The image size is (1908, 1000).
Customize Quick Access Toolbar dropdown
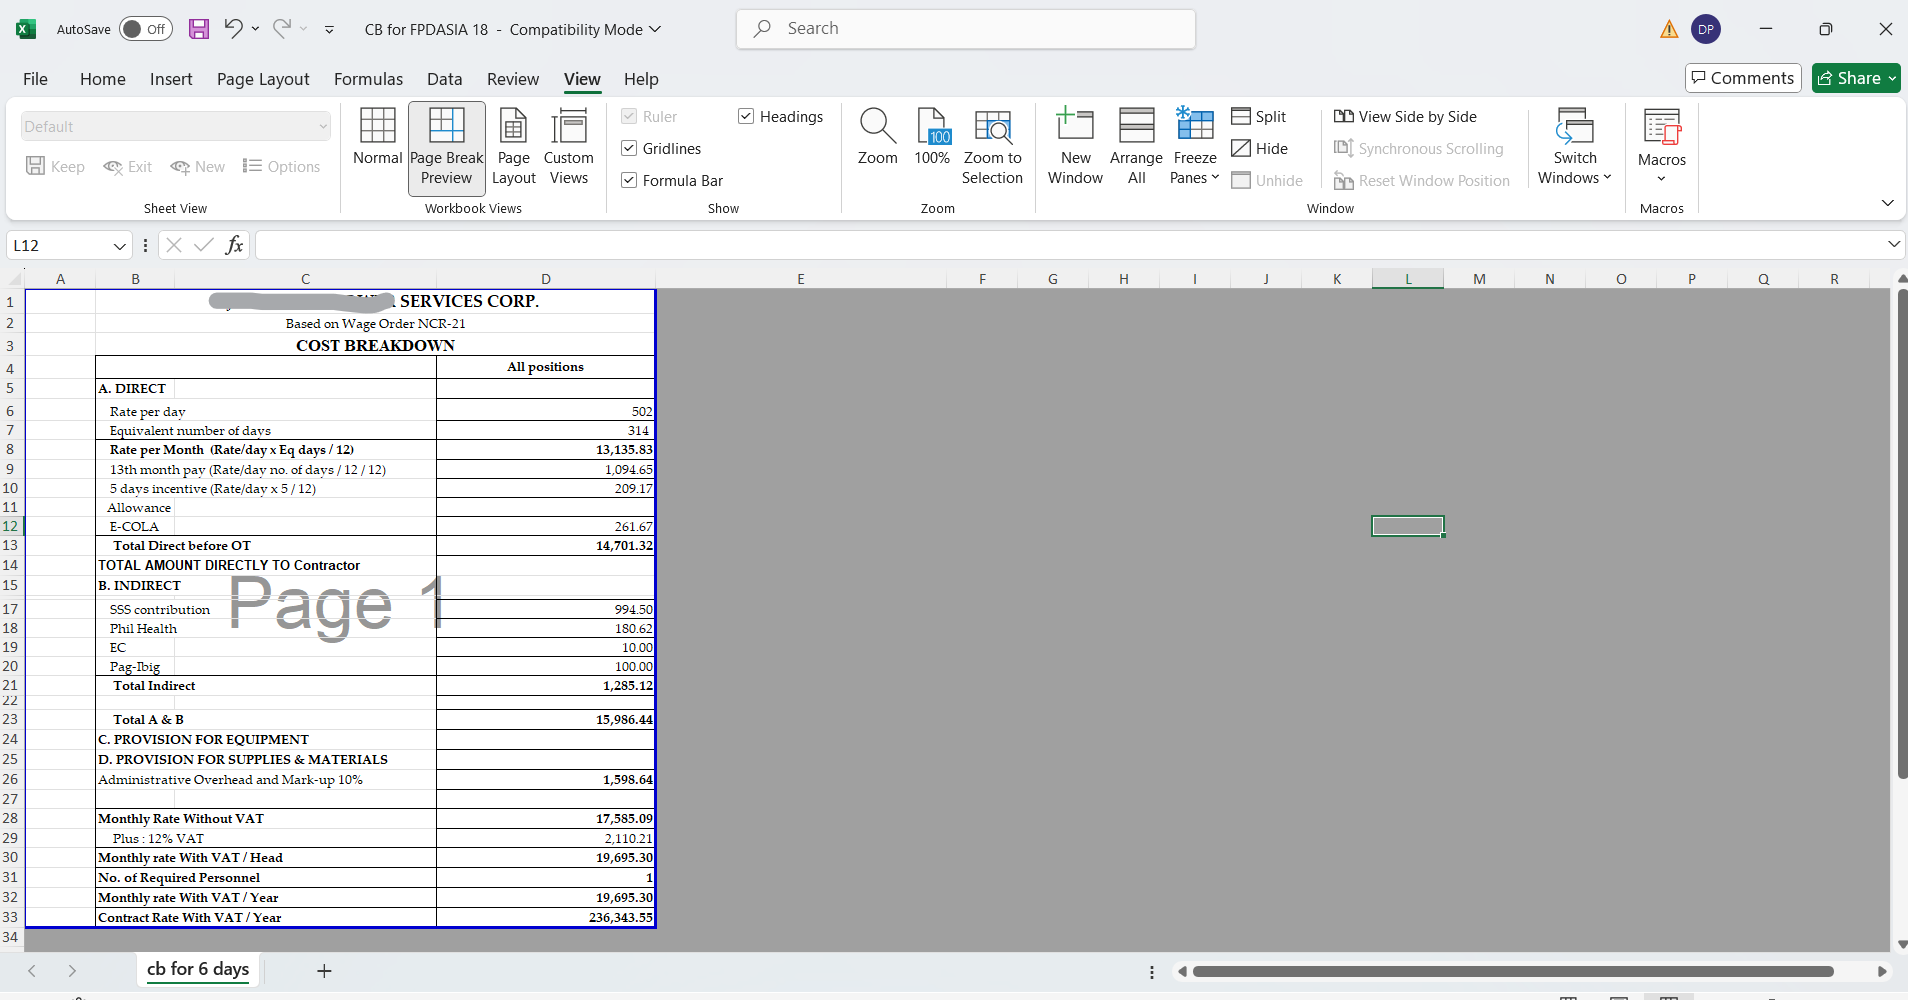[329, 29]
